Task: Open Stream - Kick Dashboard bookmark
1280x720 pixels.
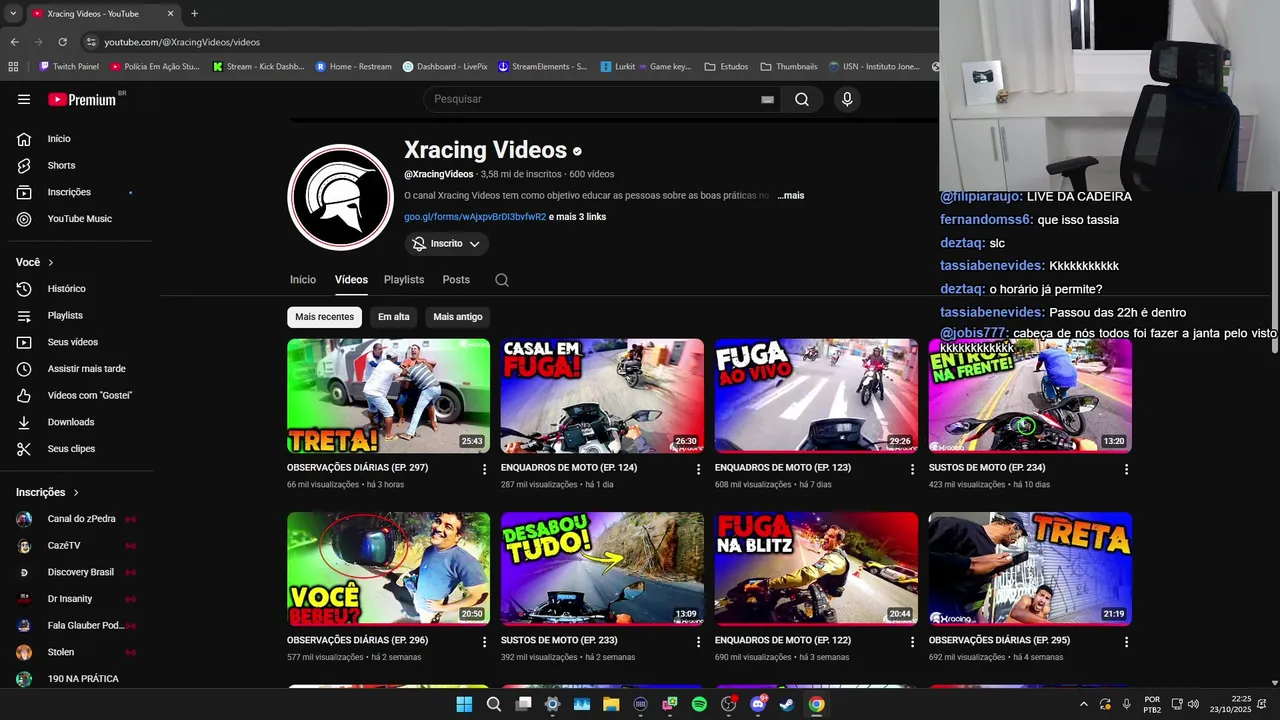Action: (x=258, y=67)
